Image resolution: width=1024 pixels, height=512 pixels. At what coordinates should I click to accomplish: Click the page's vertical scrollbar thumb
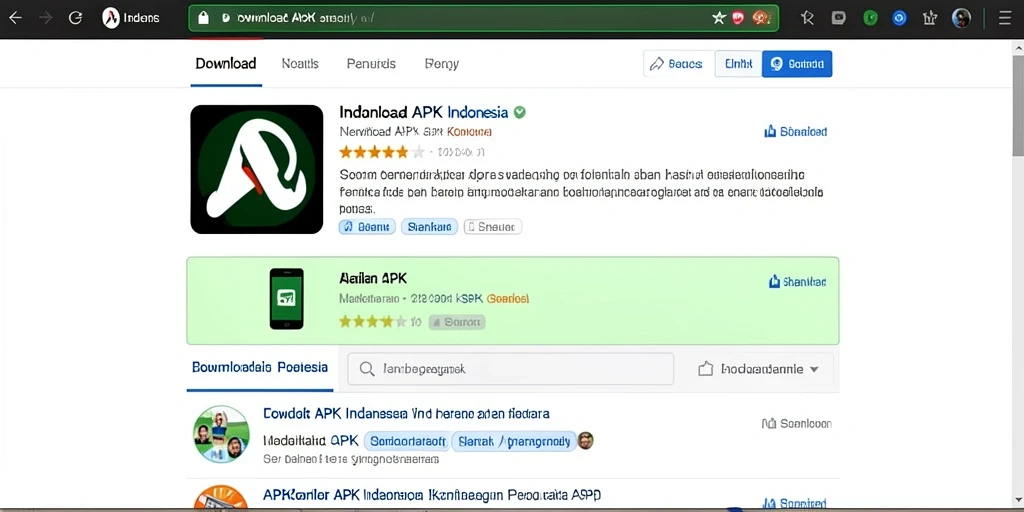click(1018, 106)
